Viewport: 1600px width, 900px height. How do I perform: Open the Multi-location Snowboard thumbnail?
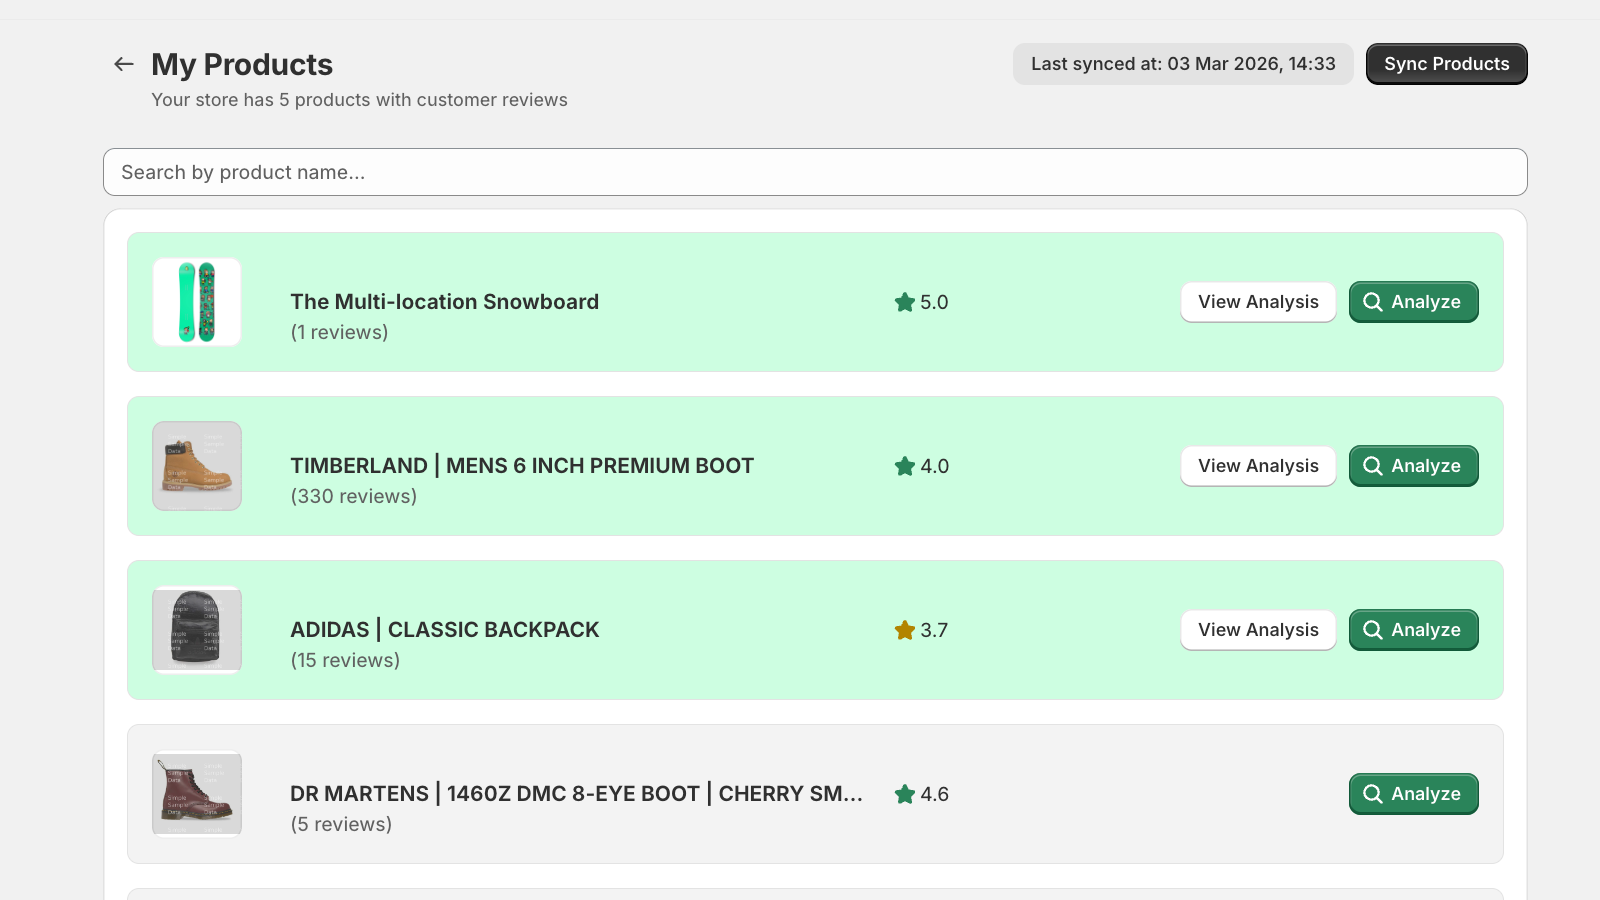tap(197, 302)
